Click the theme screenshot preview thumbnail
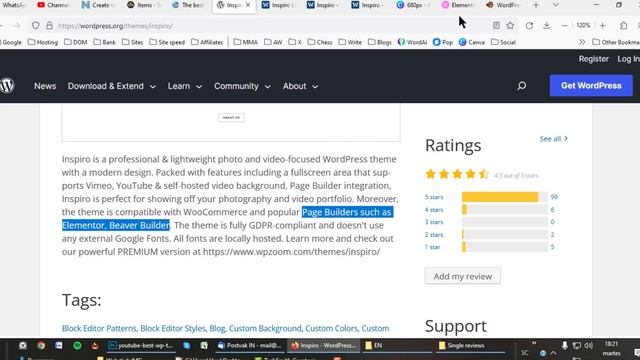Screen dimensions: 640x360 tap(231, 122)
